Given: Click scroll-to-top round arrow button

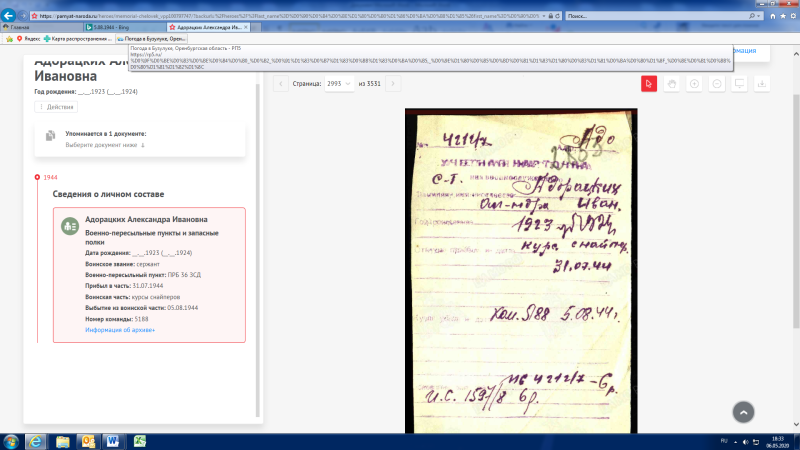Looking at the screenshot, I should [743, 412].
